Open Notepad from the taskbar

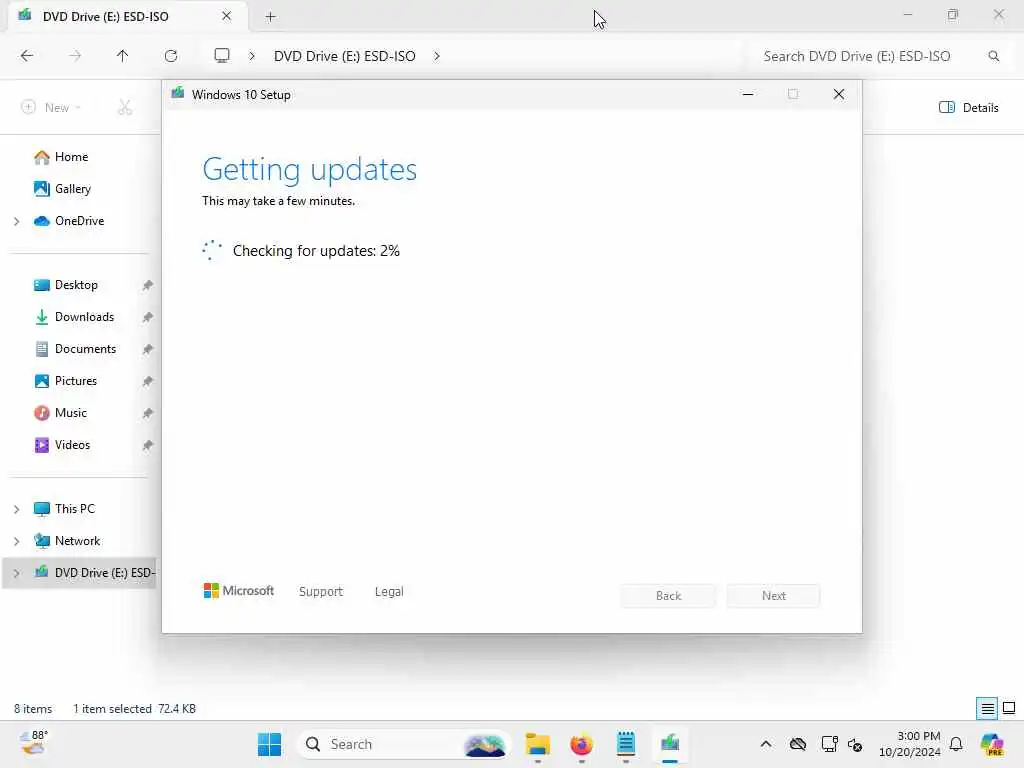coord(626,744)
